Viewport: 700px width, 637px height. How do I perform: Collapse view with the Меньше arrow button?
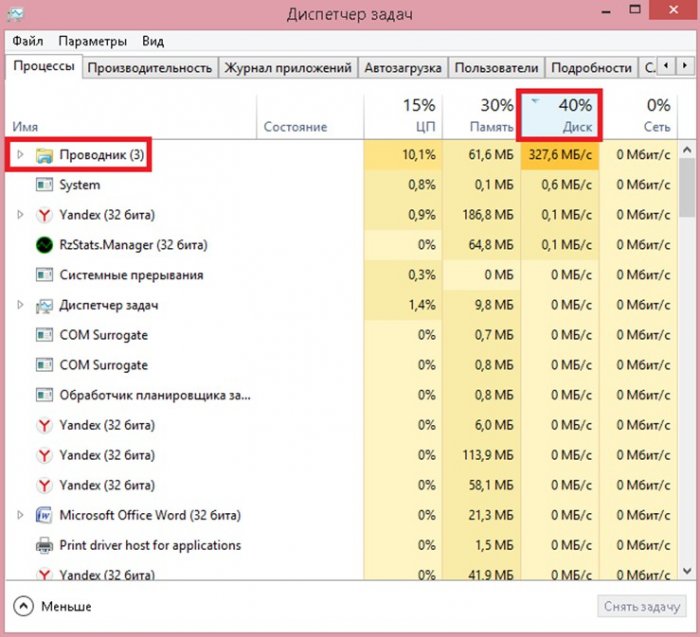[x=23, y=606]
